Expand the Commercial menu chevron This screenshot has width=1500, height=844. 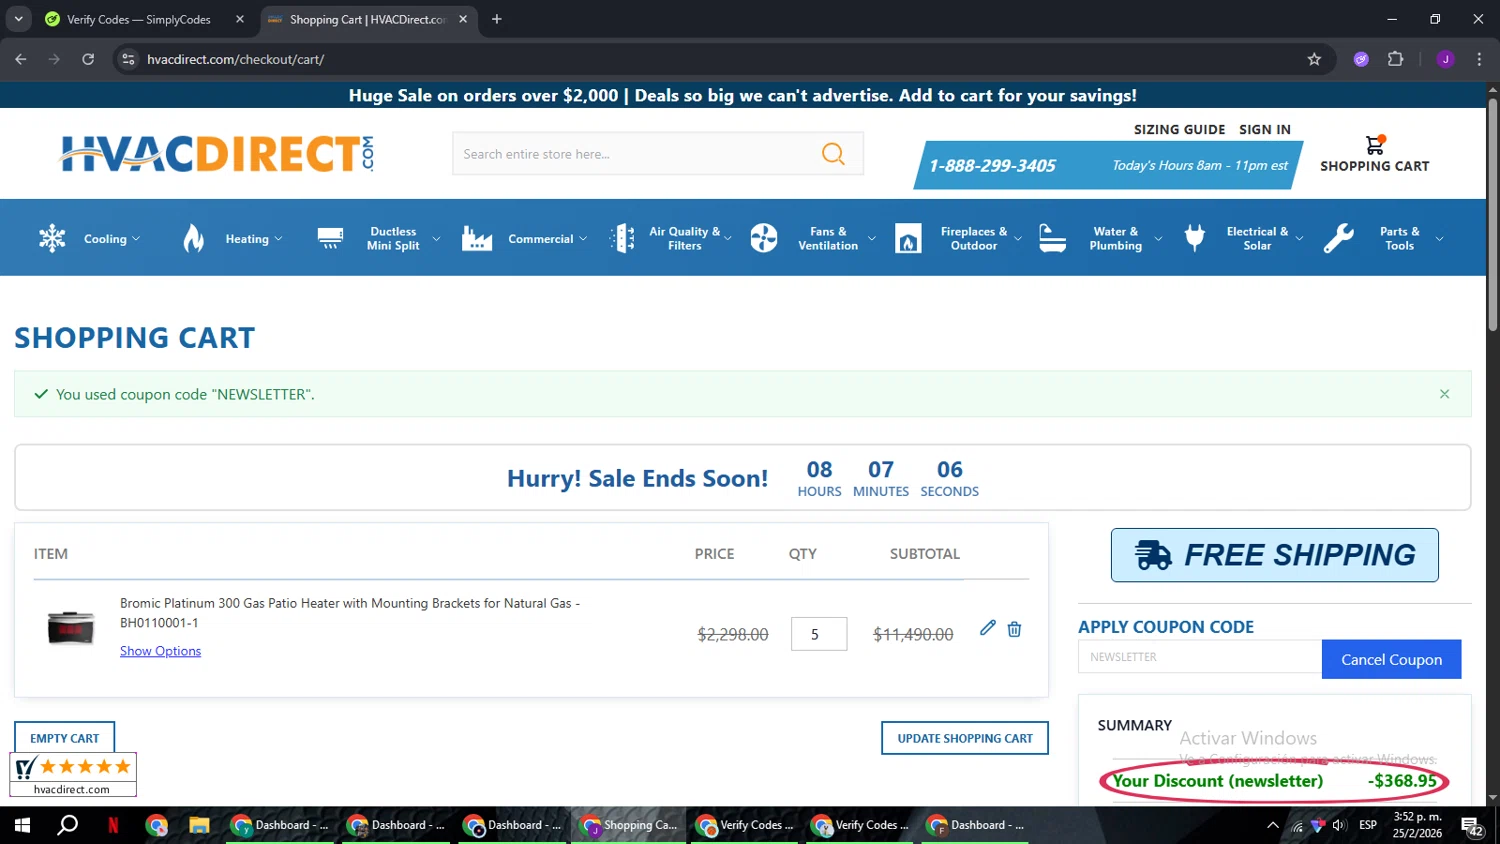[x=583, y=239]
